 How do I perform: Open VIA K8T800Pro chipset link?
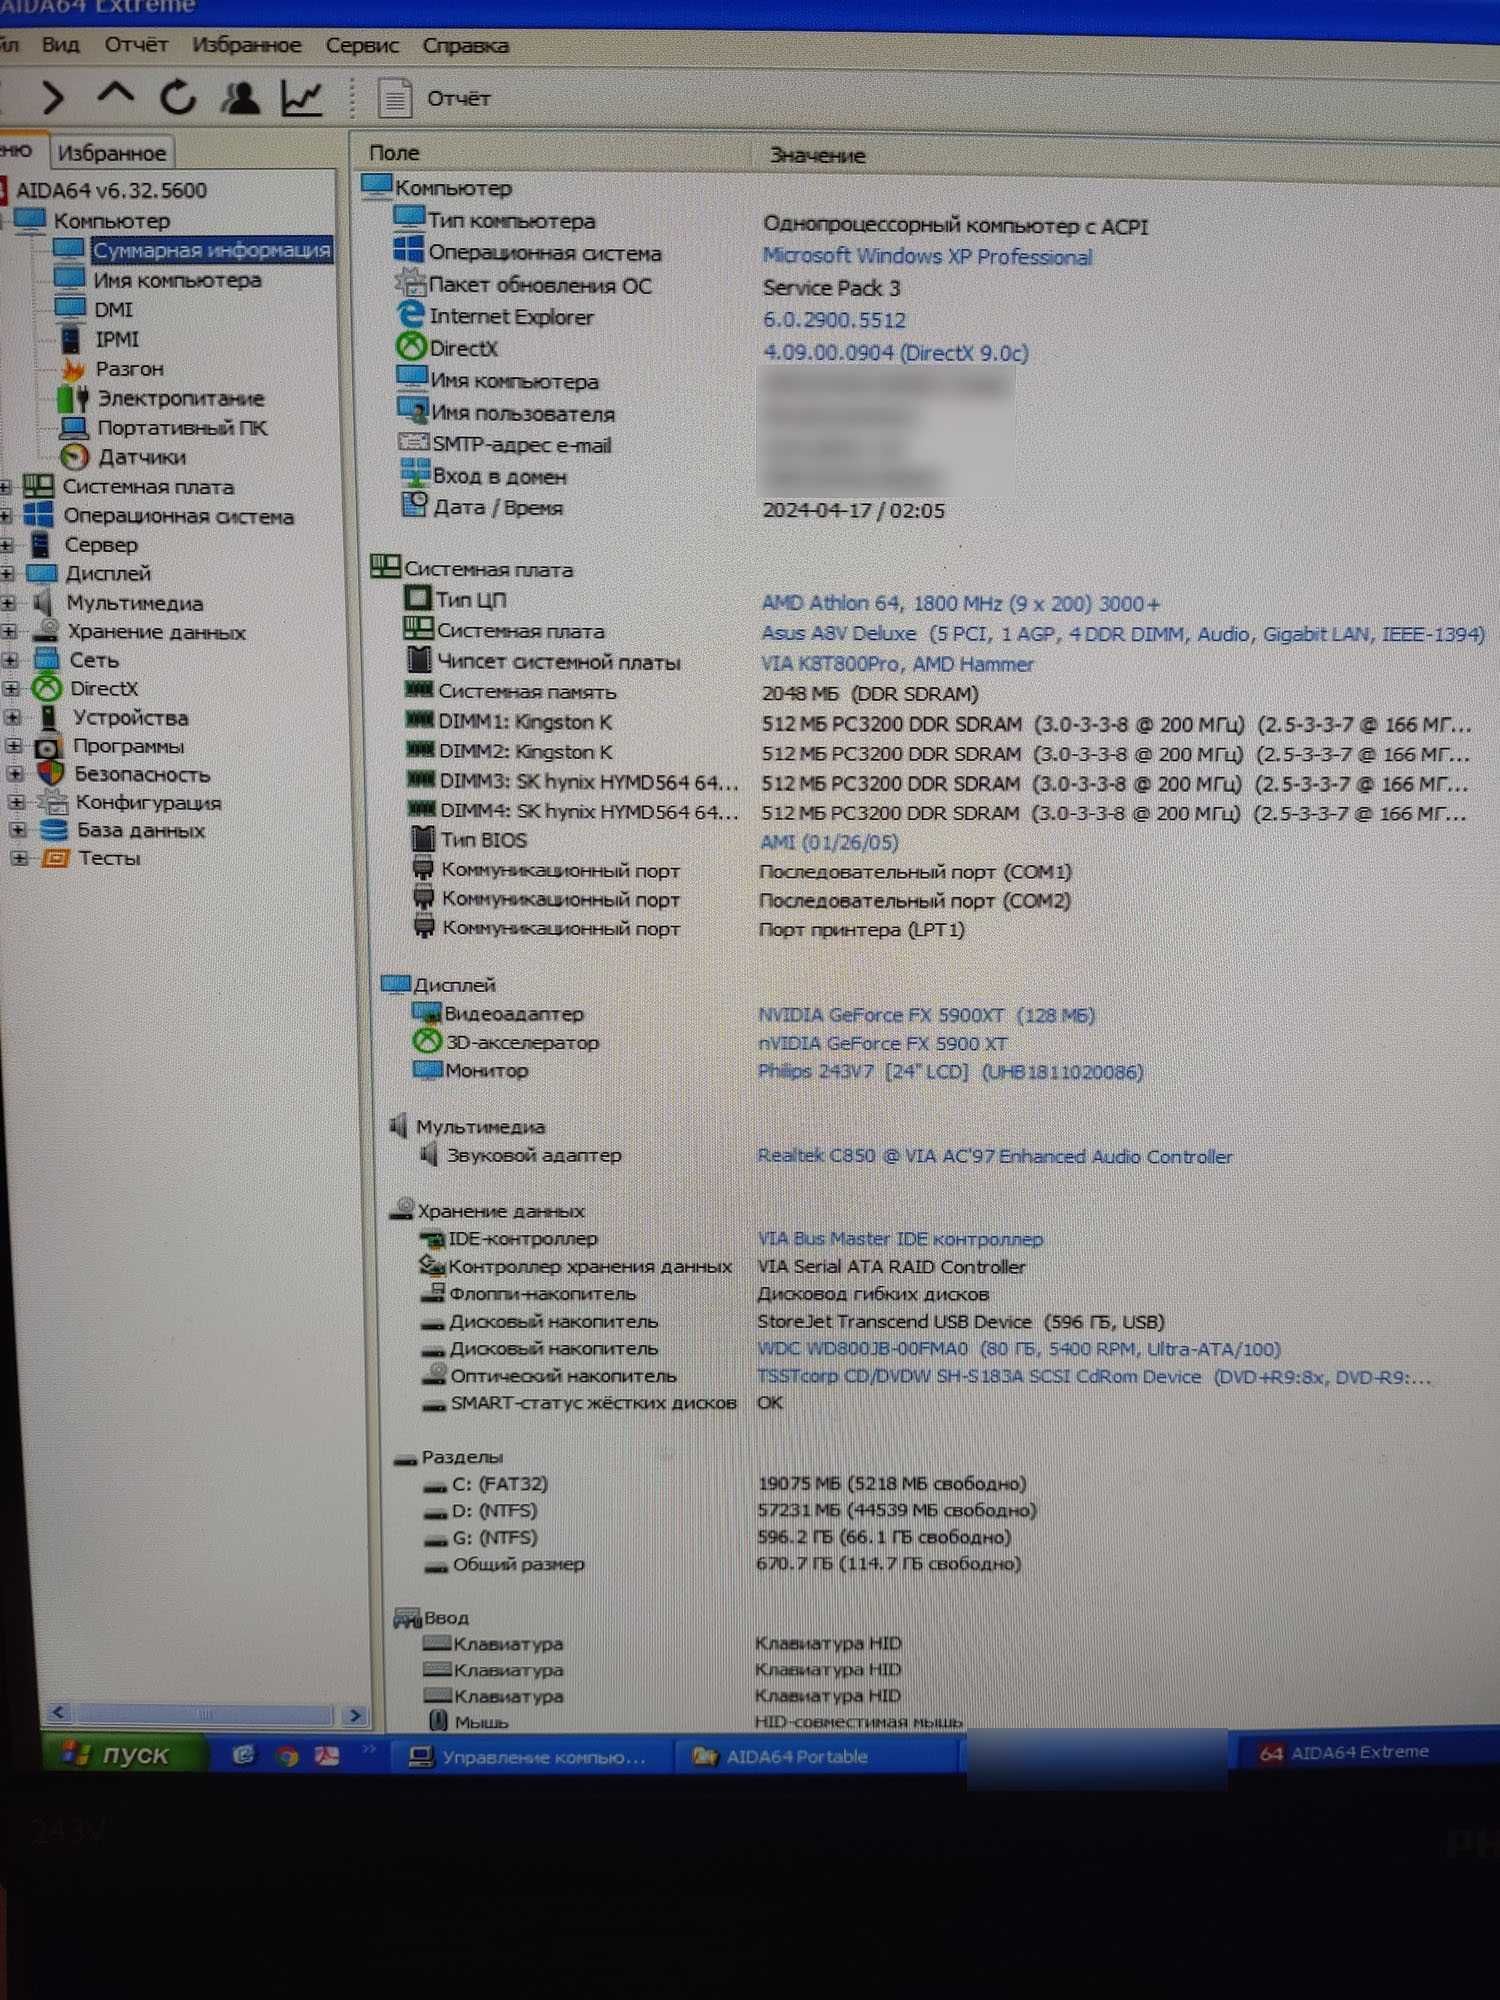point(897,664)
